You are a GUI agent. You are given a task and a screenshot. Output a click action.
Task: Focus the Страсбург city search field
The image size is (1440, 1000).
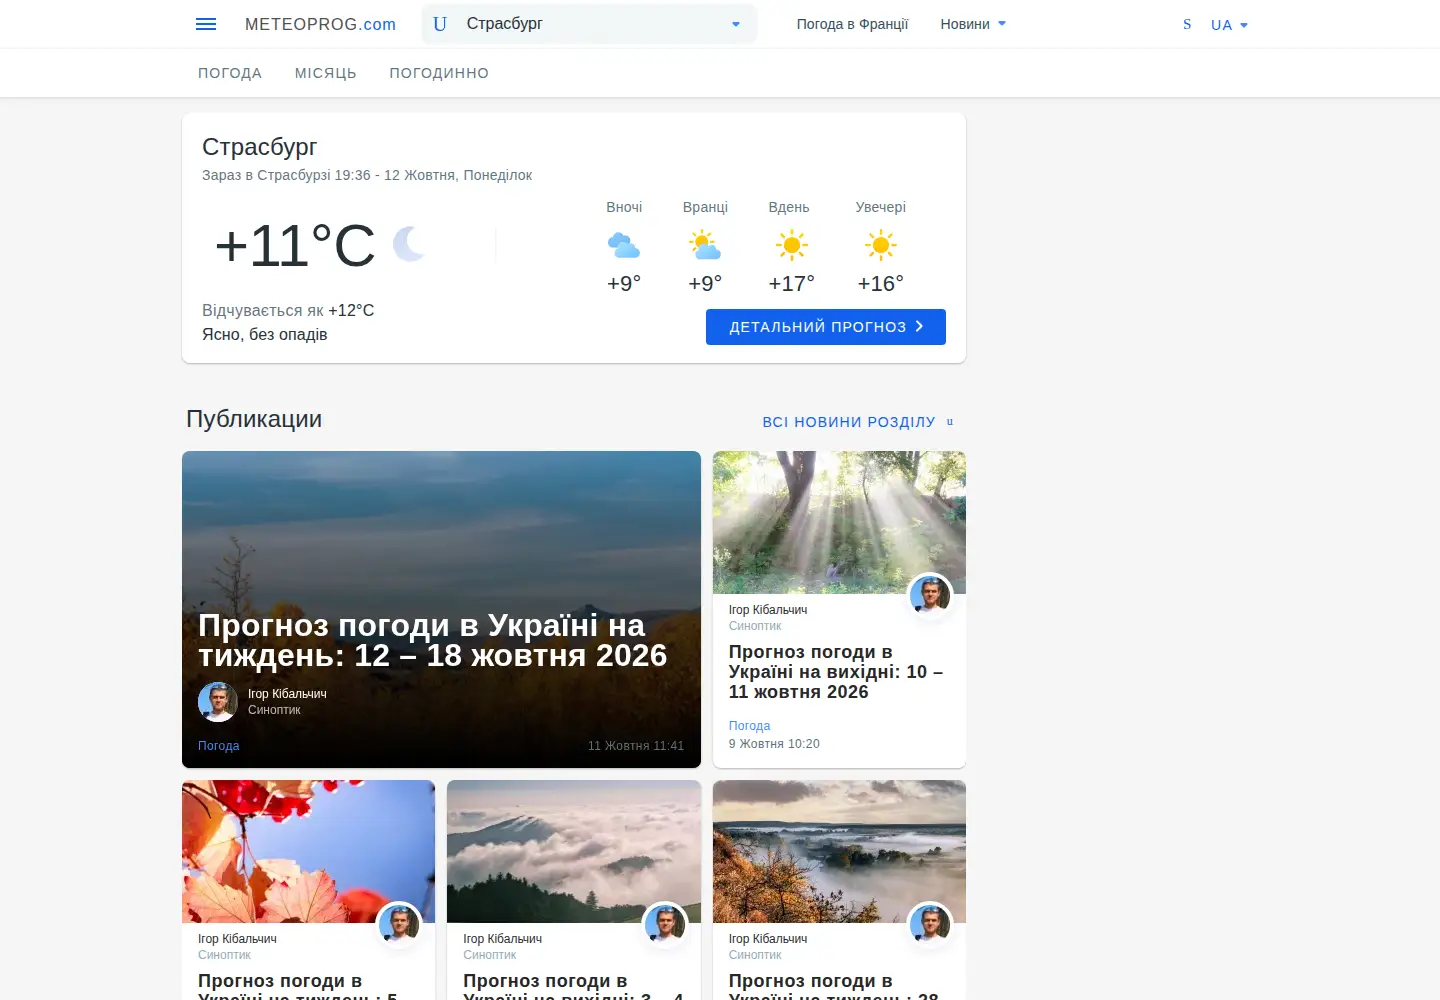tap(590, 24)
